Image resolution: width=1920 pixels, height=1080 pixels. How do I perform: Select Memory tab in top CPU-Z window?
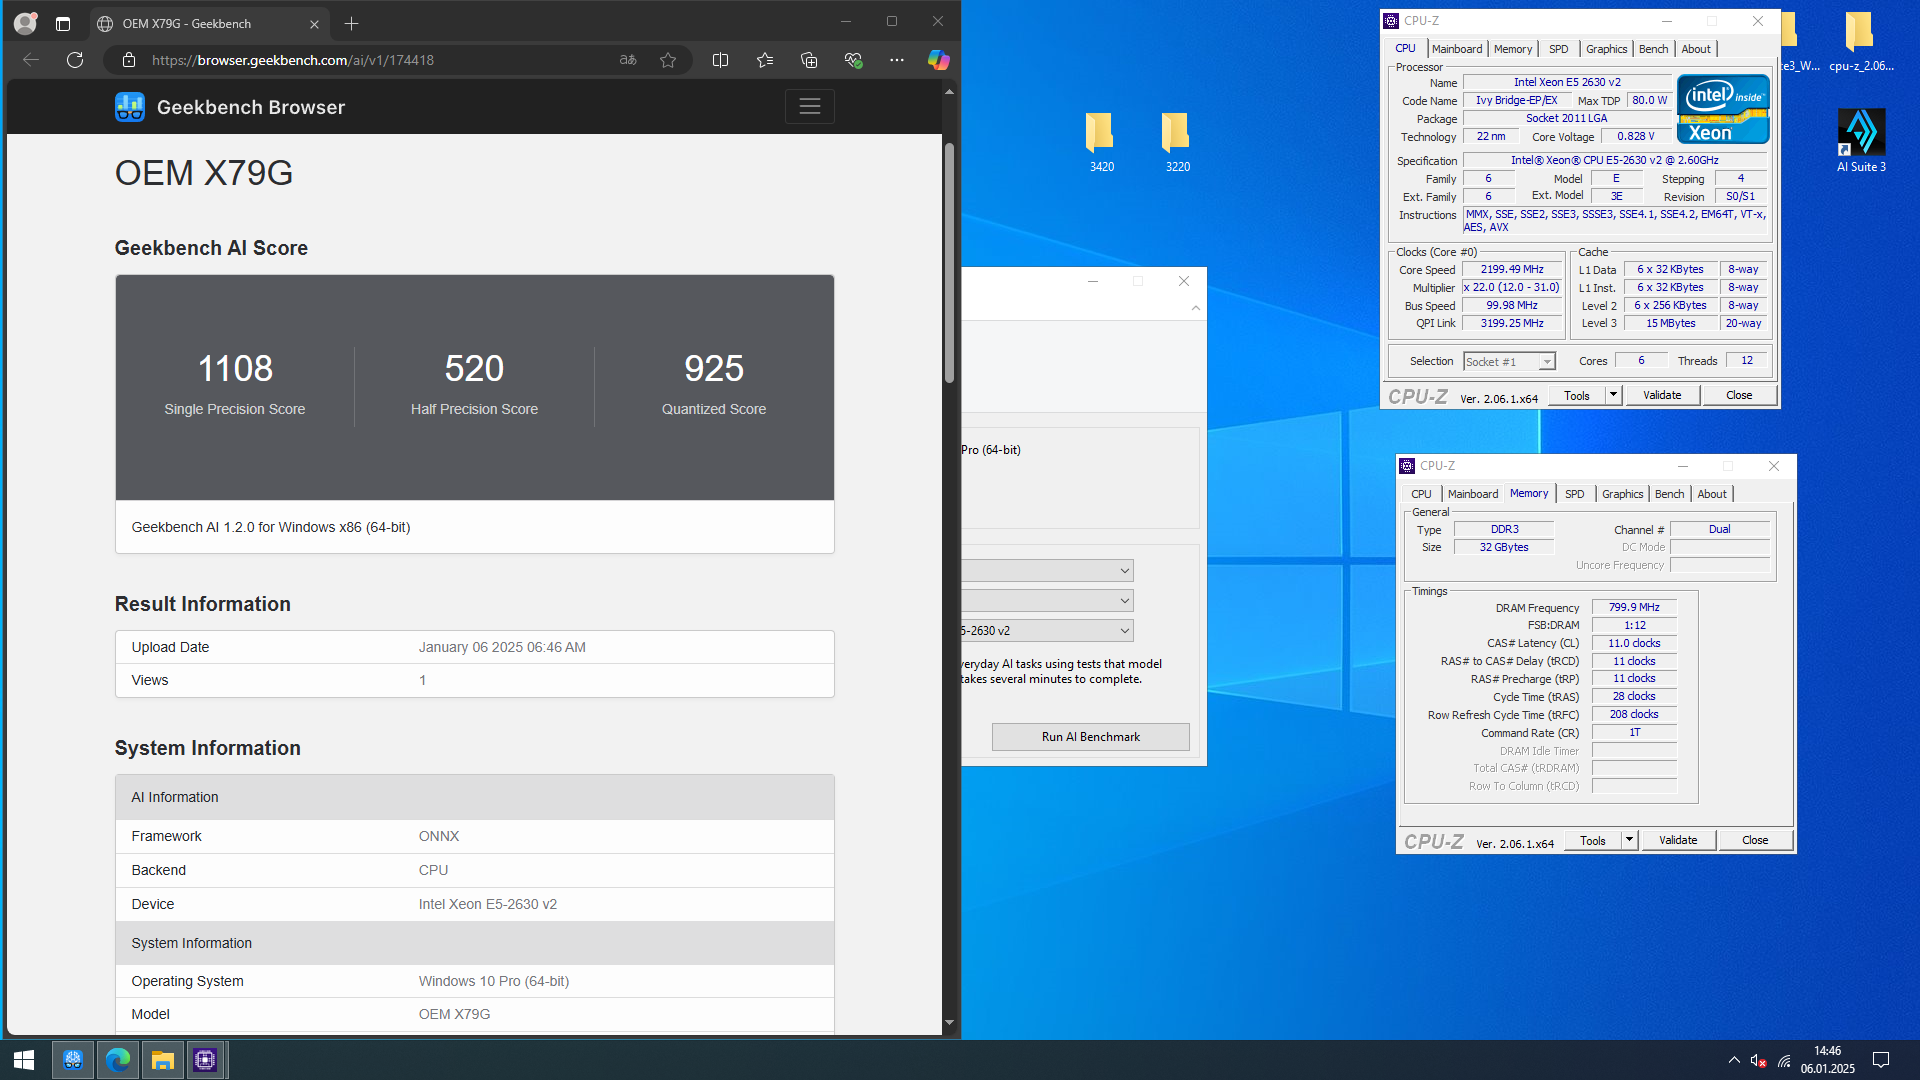(x=1513, y=49)
